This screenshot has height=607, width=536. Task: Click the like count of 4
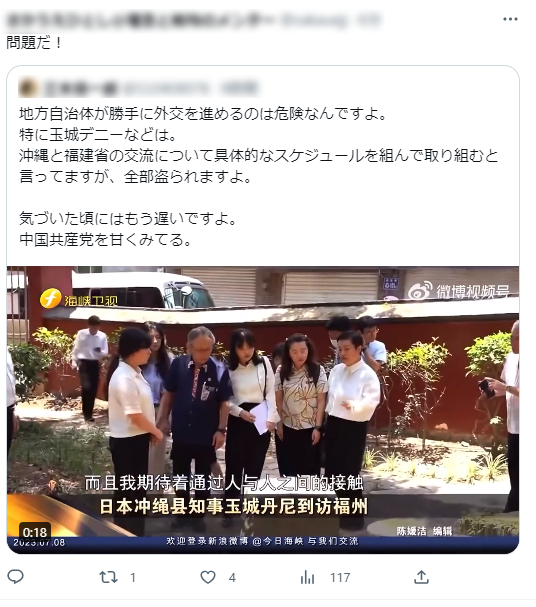coord(232,578)
